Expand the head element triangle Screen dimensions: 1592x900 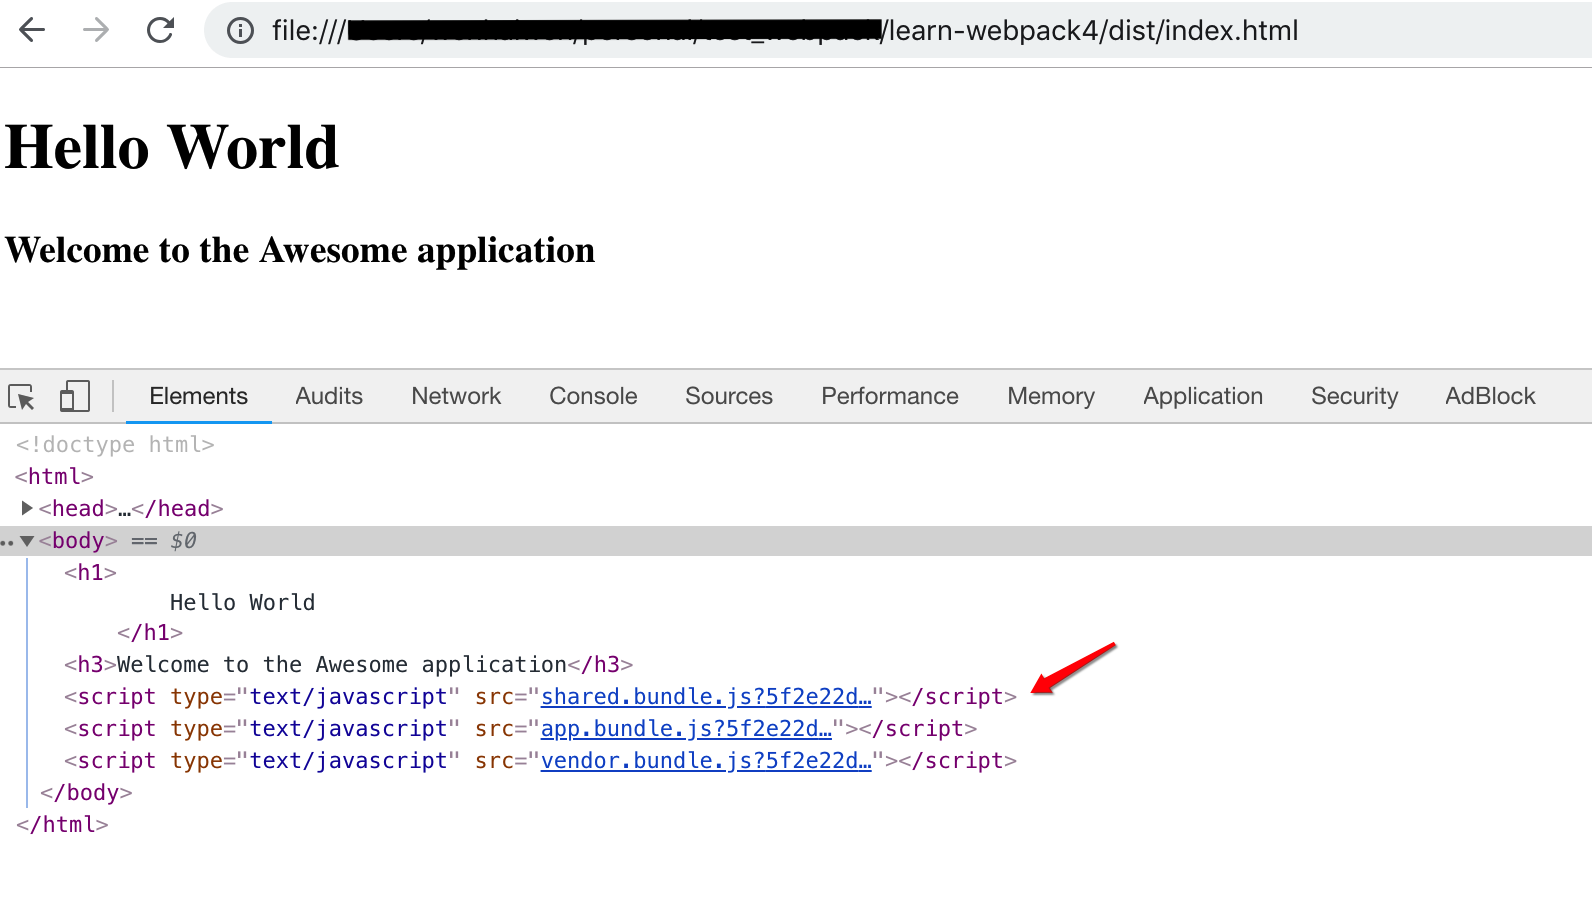coord(27,508)
